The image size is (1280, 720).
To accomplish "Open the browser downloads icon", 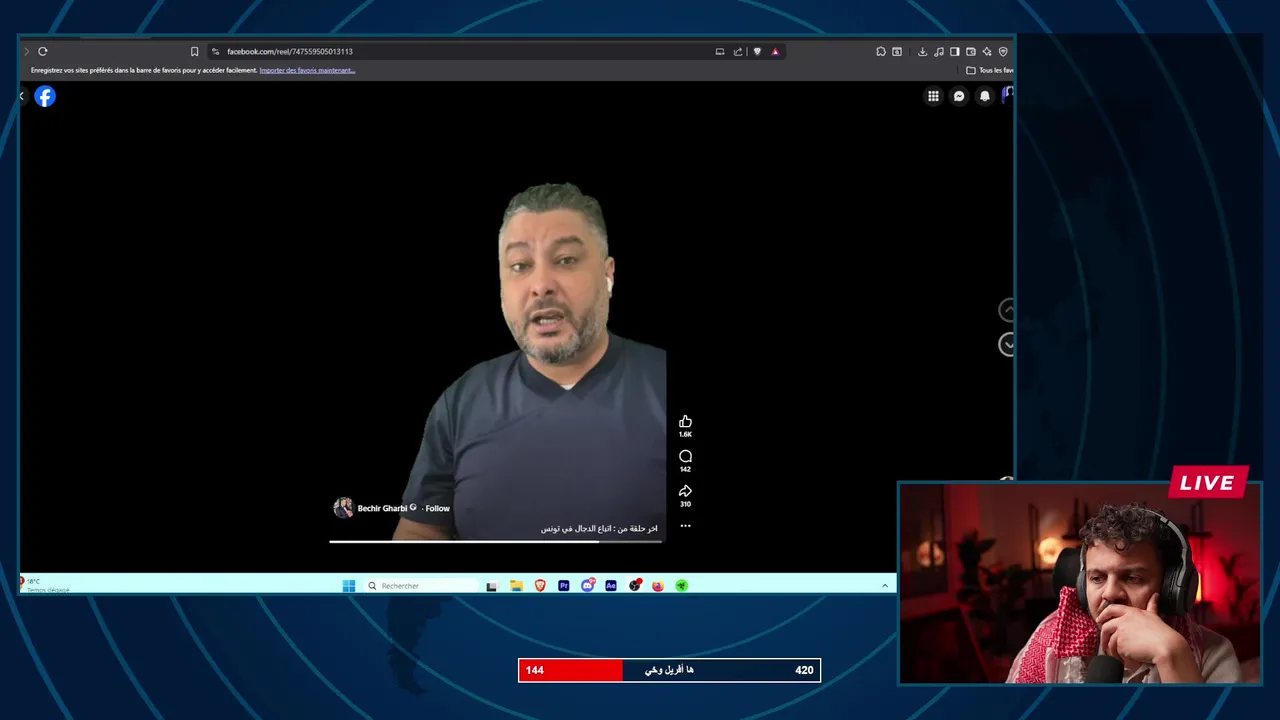I will click(922, 51).
